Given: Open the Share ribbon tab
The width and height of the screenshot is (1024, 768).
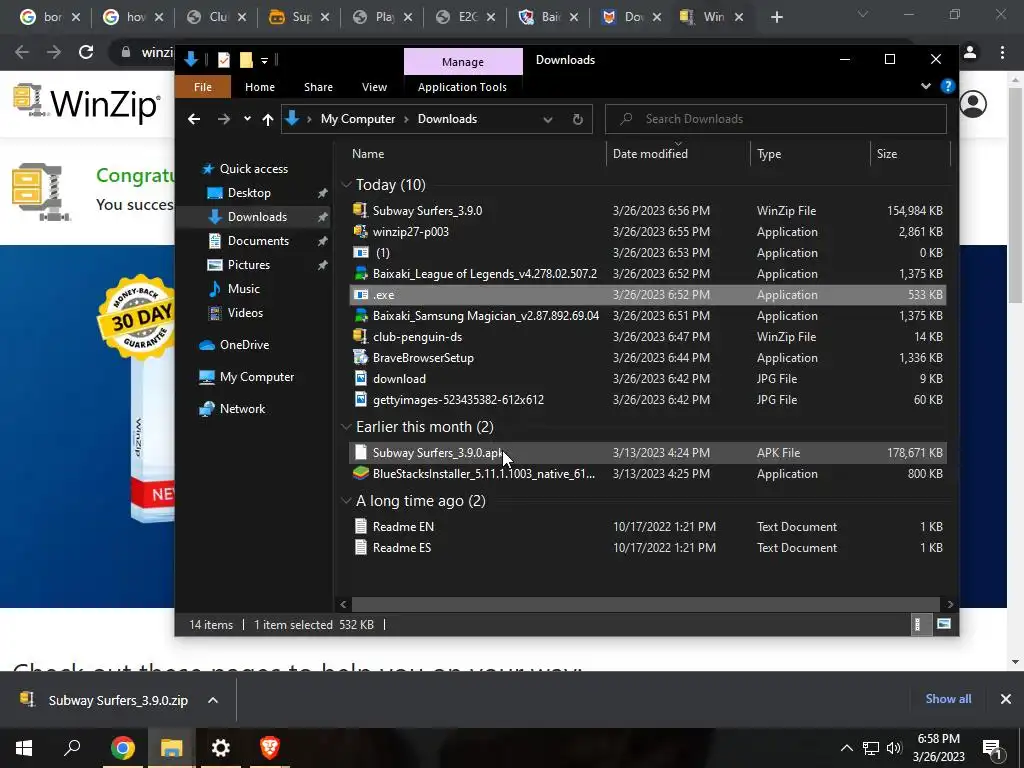Looking at the screenshot, I should click(x=318, y=87).
